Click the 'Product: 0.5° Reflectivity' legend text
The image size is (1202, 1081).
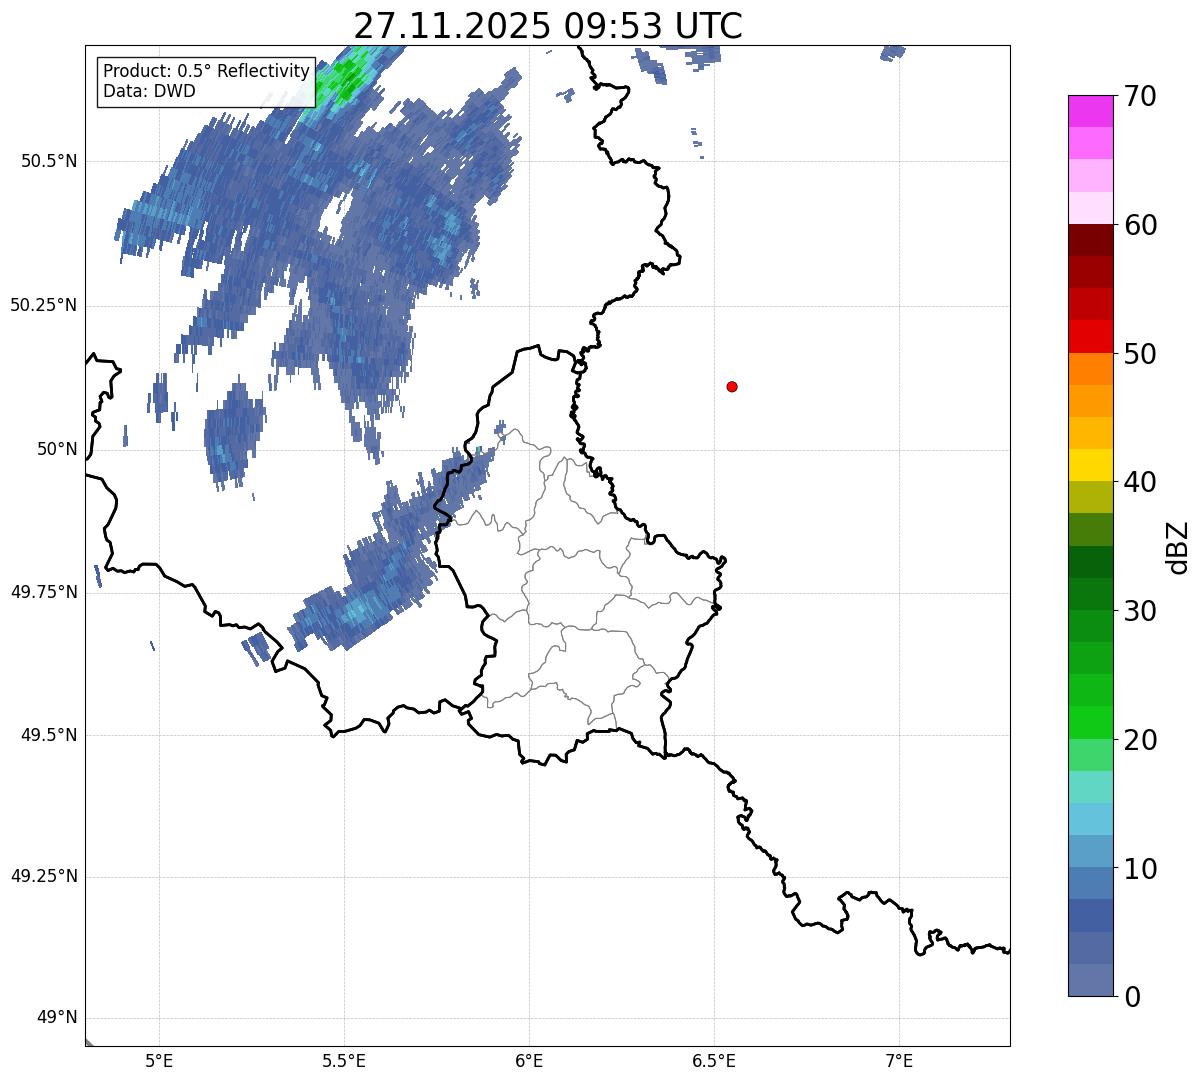(207, 72)
